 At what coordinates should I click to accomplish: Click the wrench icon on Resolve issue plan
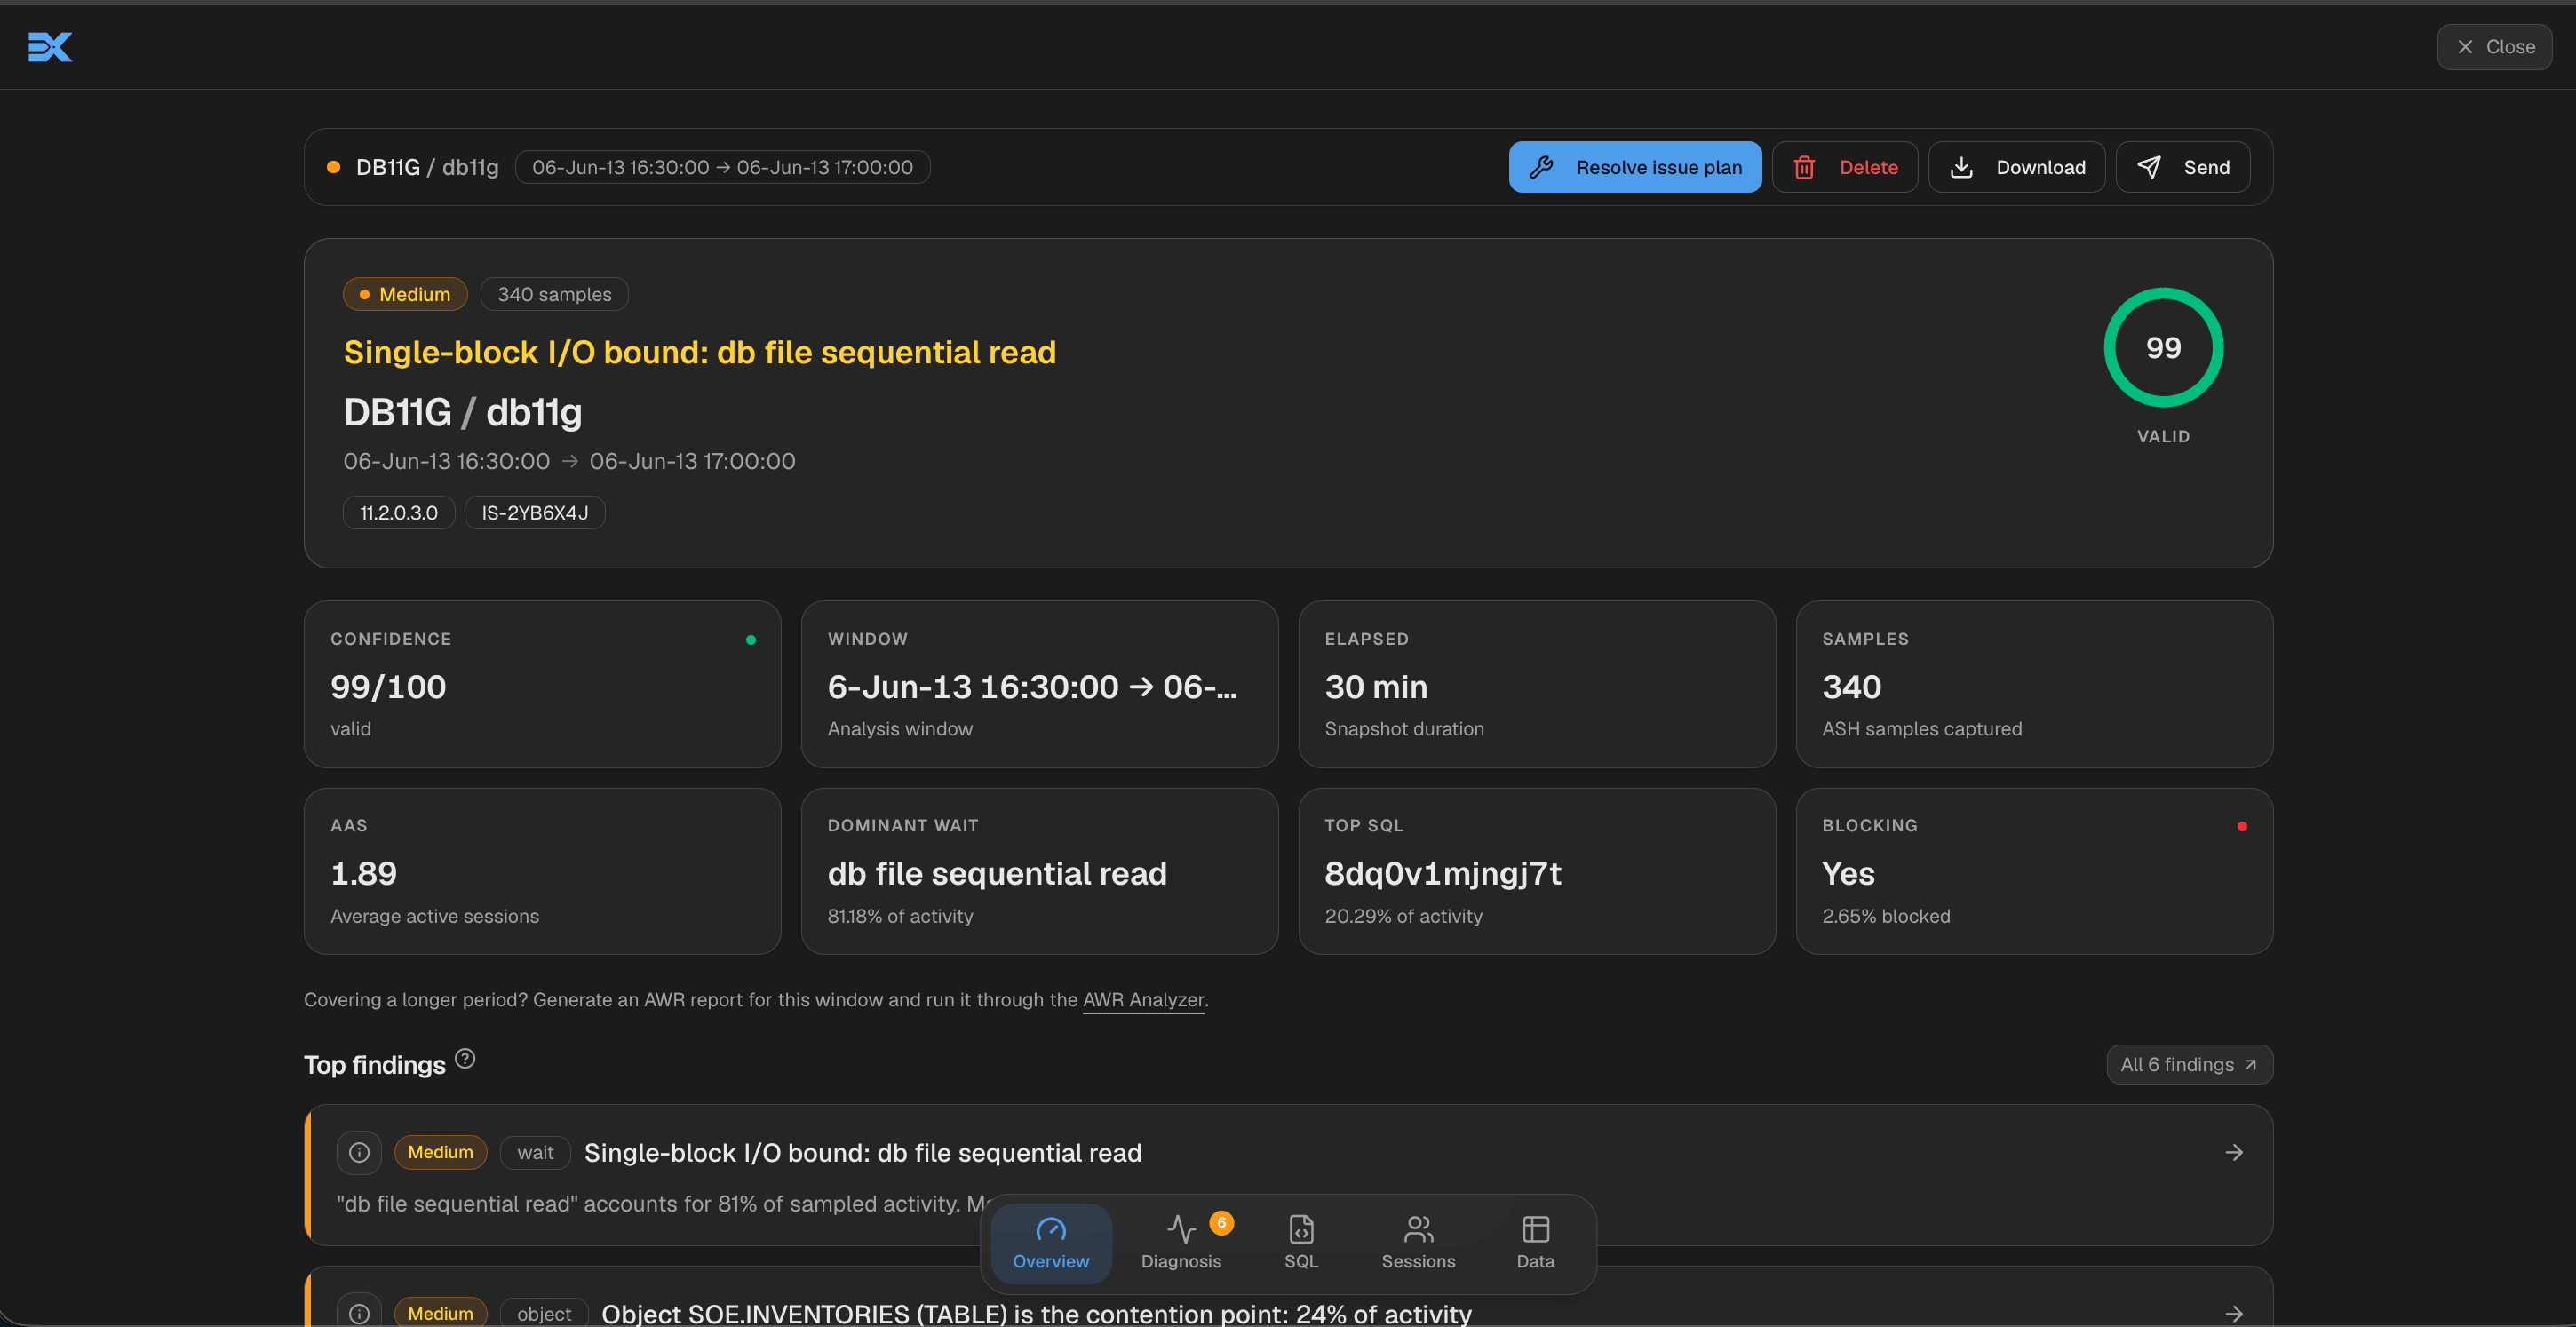pyautogui.click(x=1541, y=167)
